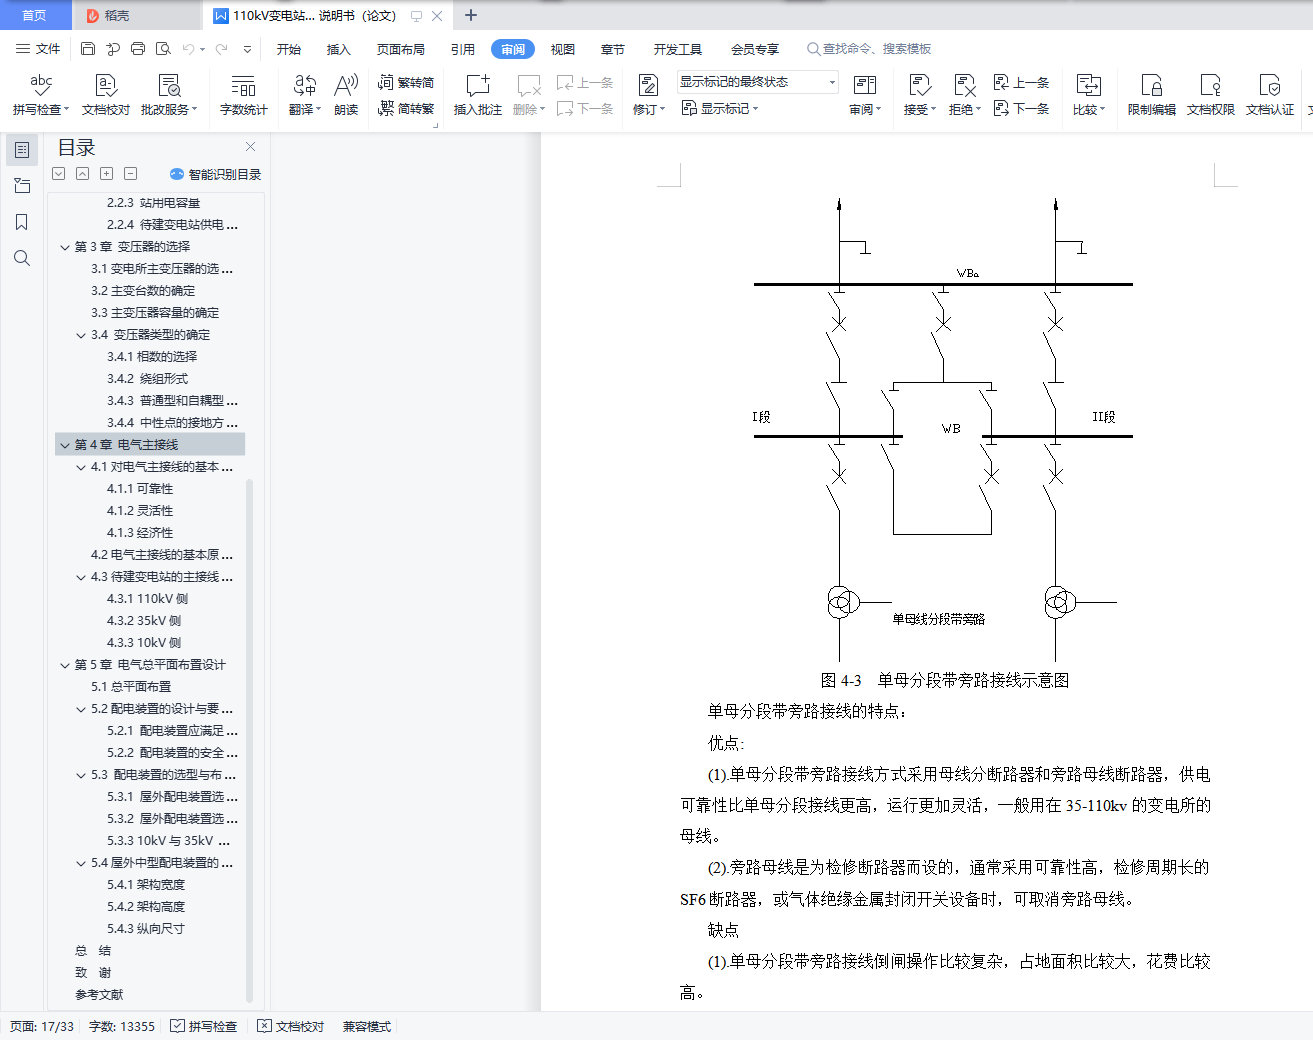Screen dimensions: 1313x1040
Task: Open the search panel in the sidebar
Action: click(x=22, y=258)
